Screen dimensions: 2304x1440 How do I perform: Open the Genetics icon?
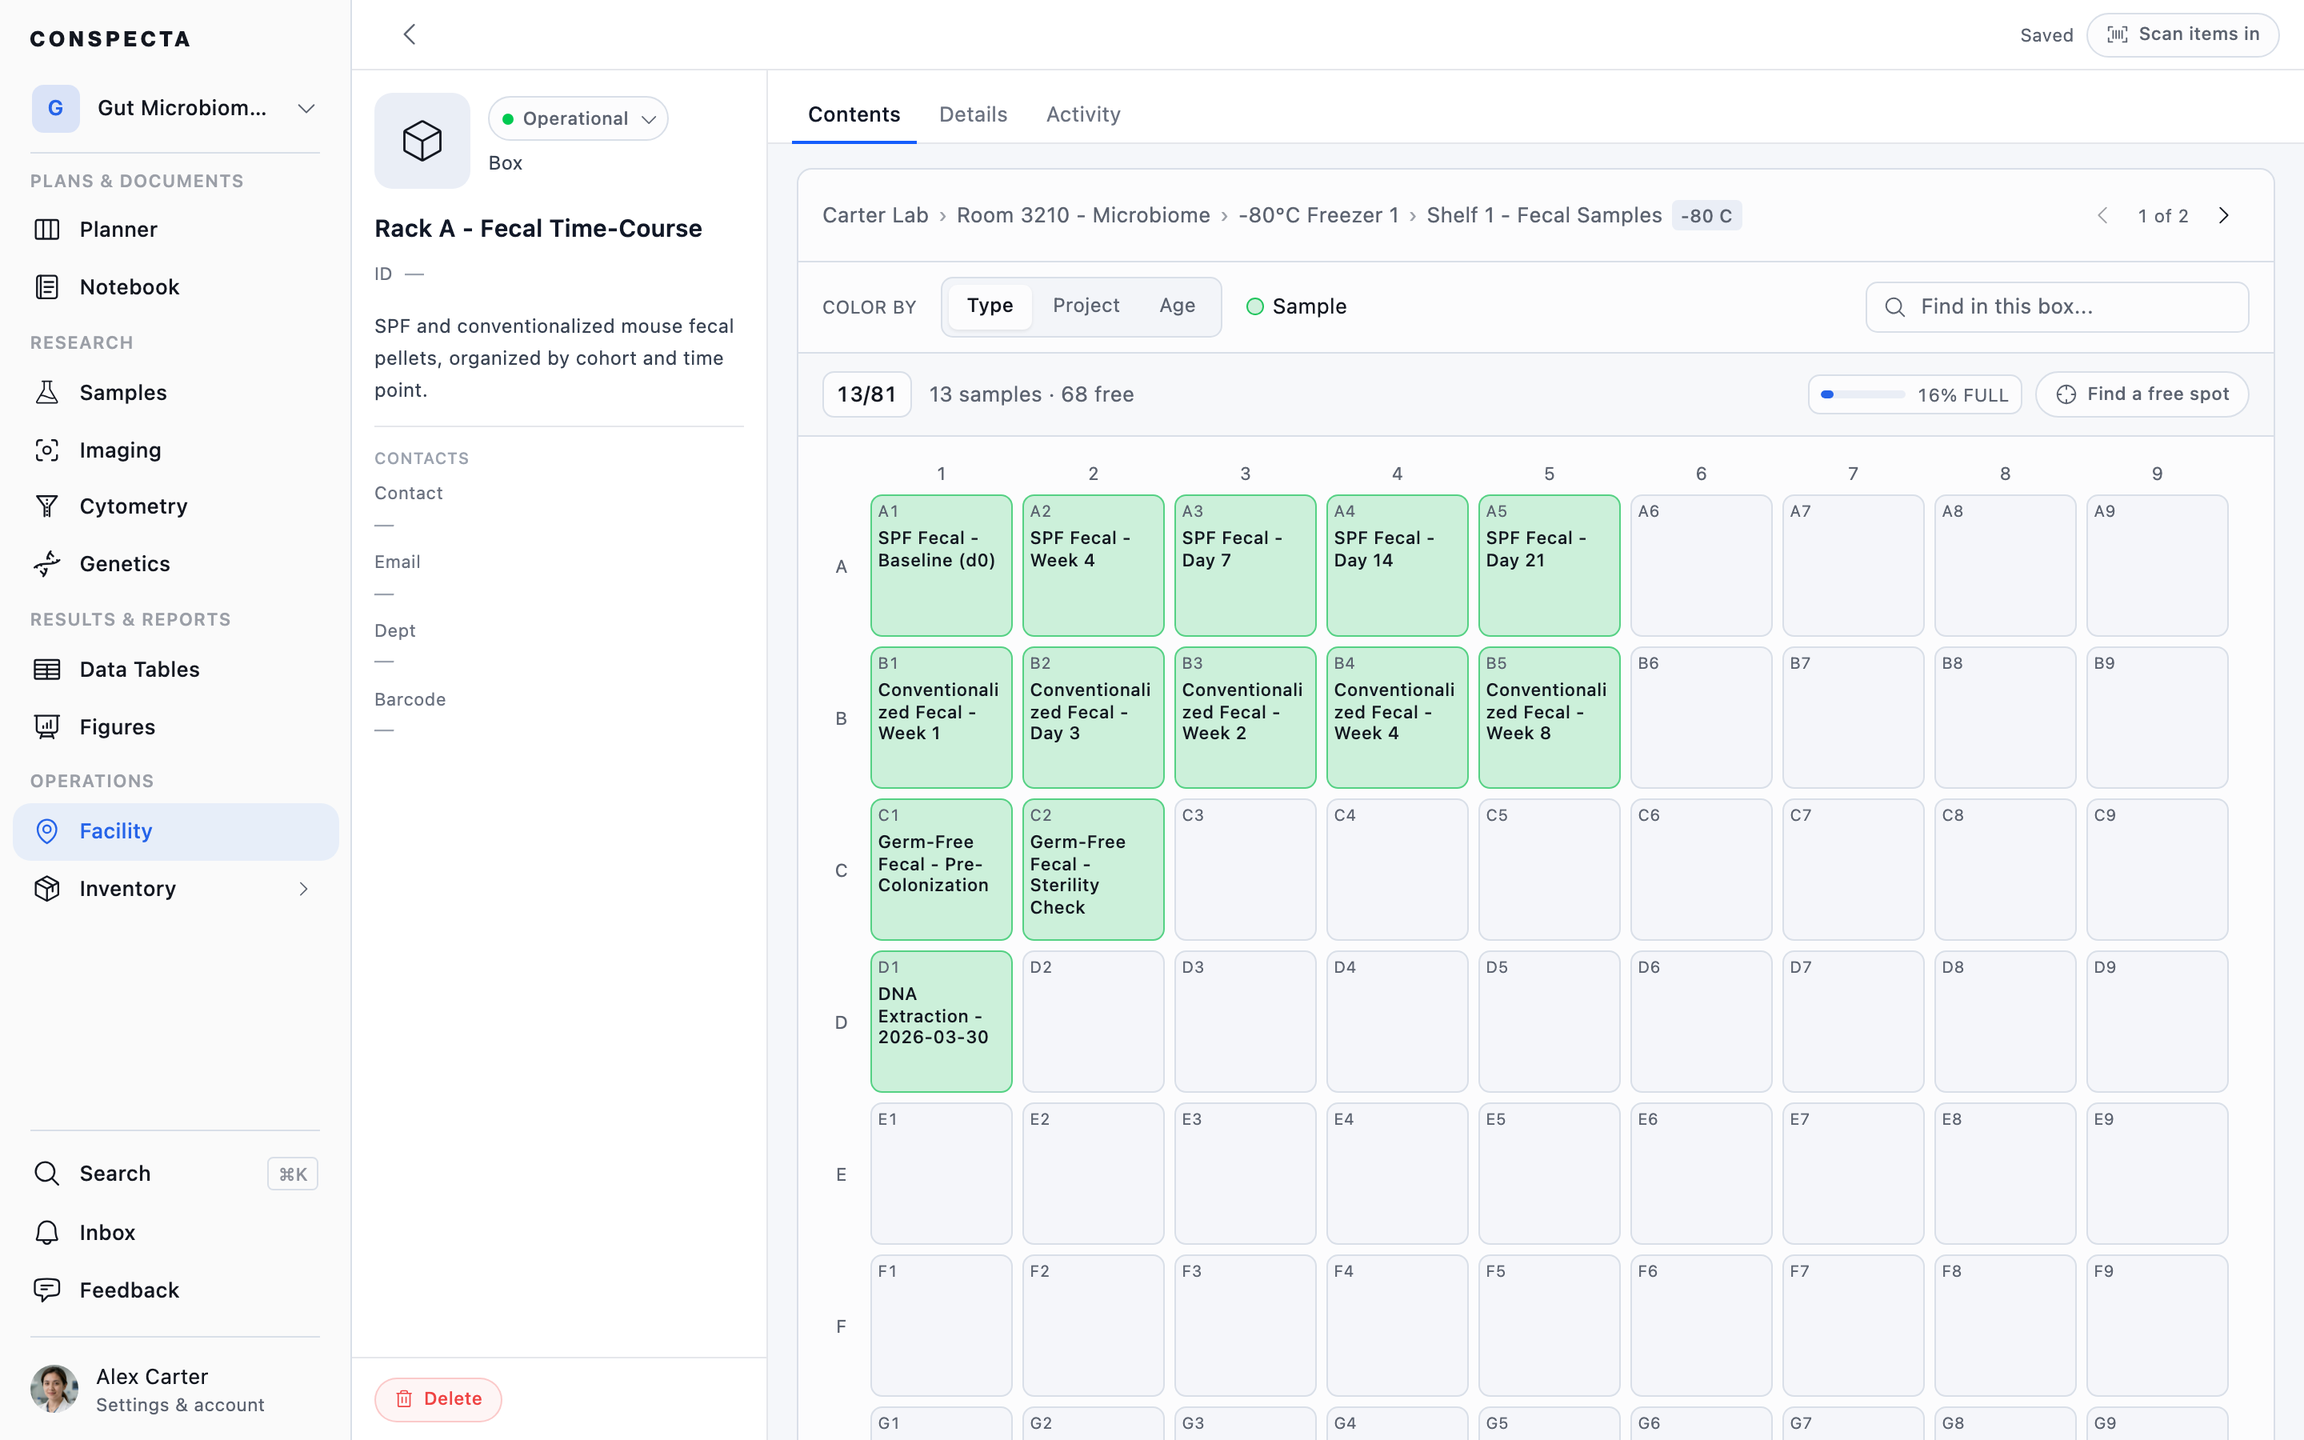tap(47, 564)
